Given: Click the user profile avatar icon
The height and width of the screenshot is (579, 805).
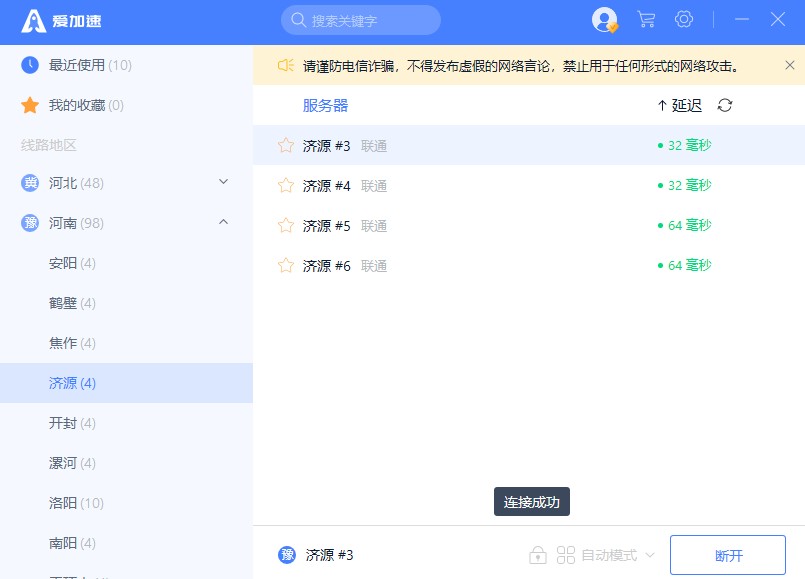Looking at the screenshot, I should point(604,19).
